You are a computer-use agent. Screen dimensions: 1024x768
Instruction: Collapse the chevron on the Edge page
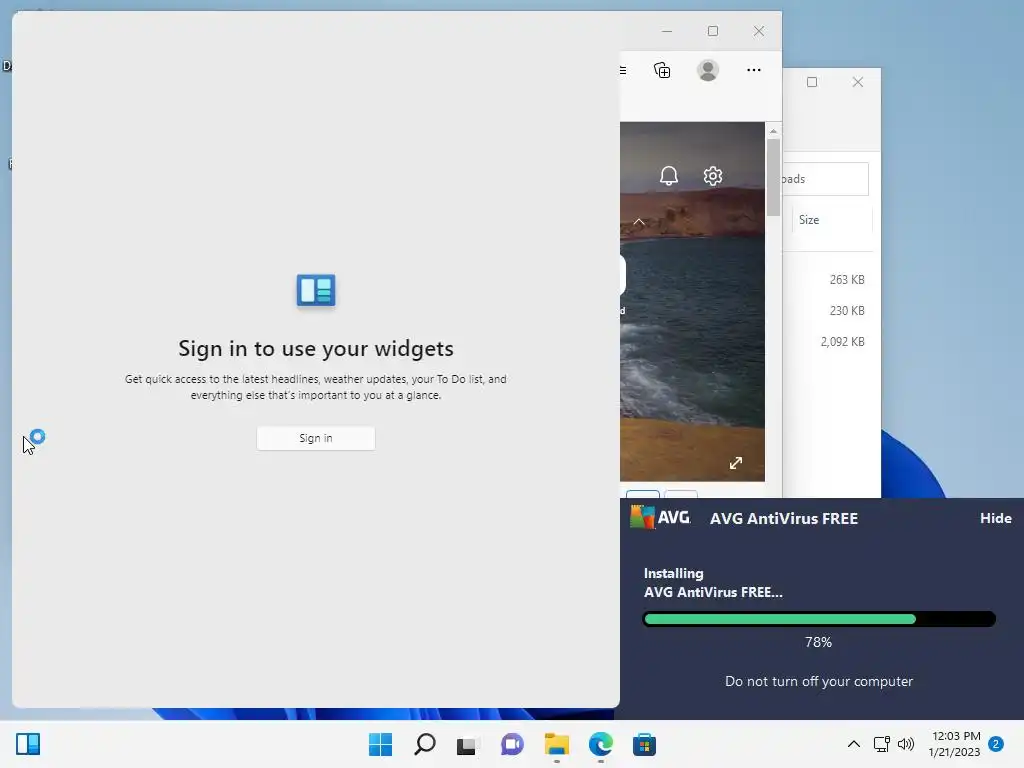coord(639,222)
